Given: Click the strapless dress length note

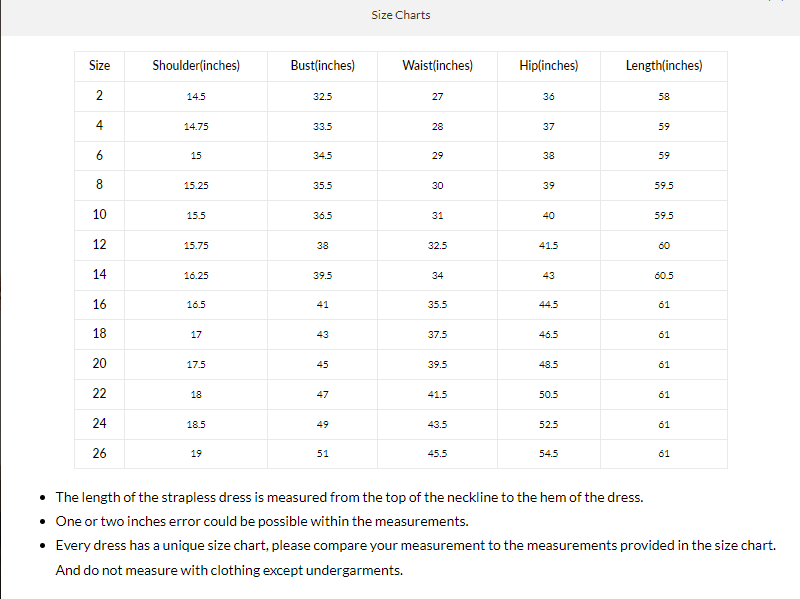Looking at the screenshot, I should coord(349,497).
